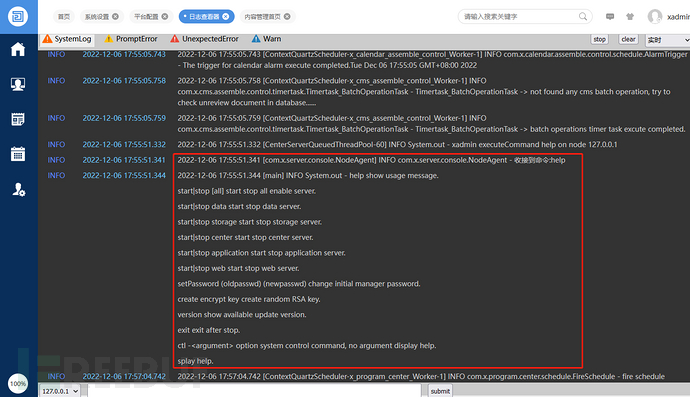Click the 'FireSchedule - fire schedule' log line
The height and width of the screenshot is (397, 690).
tap(421, 376)
